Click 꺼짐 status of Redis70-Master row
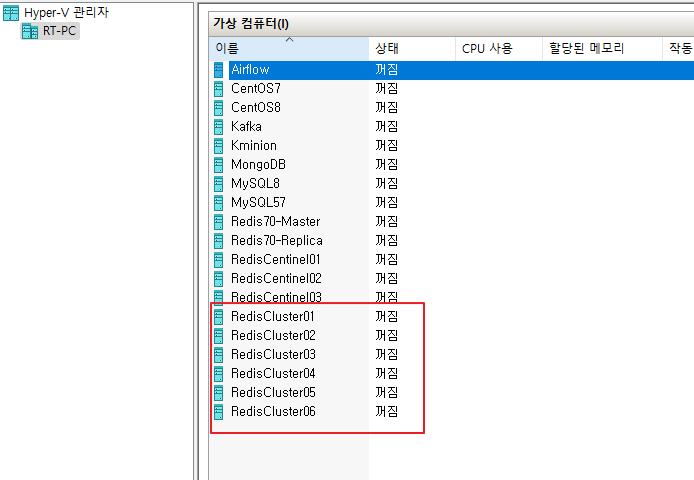This screenshot has width=694, height=480. pyautogui.click(x=386, y=222)
